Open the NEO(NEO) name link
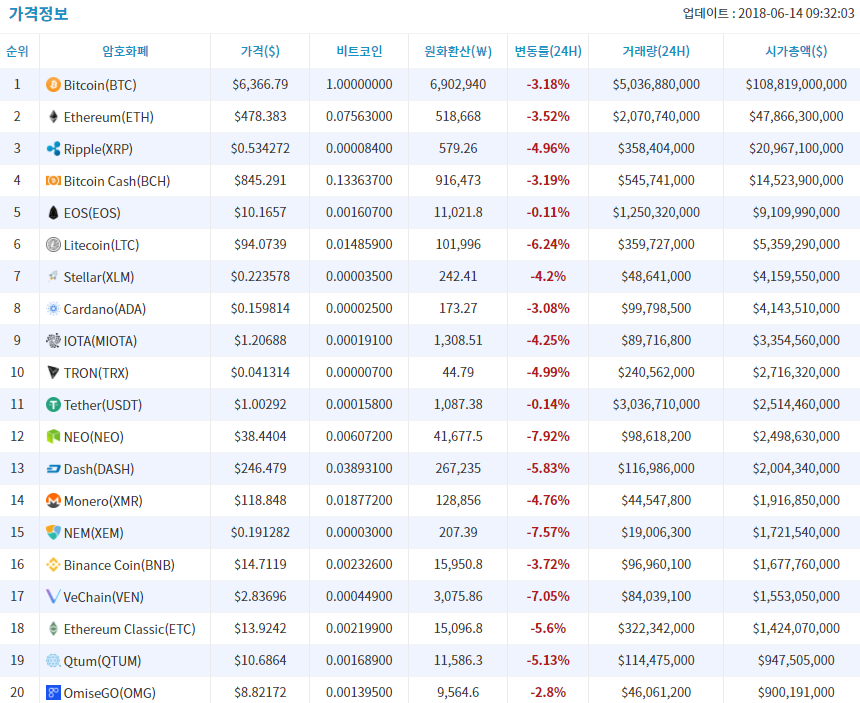 coord(94,437)
